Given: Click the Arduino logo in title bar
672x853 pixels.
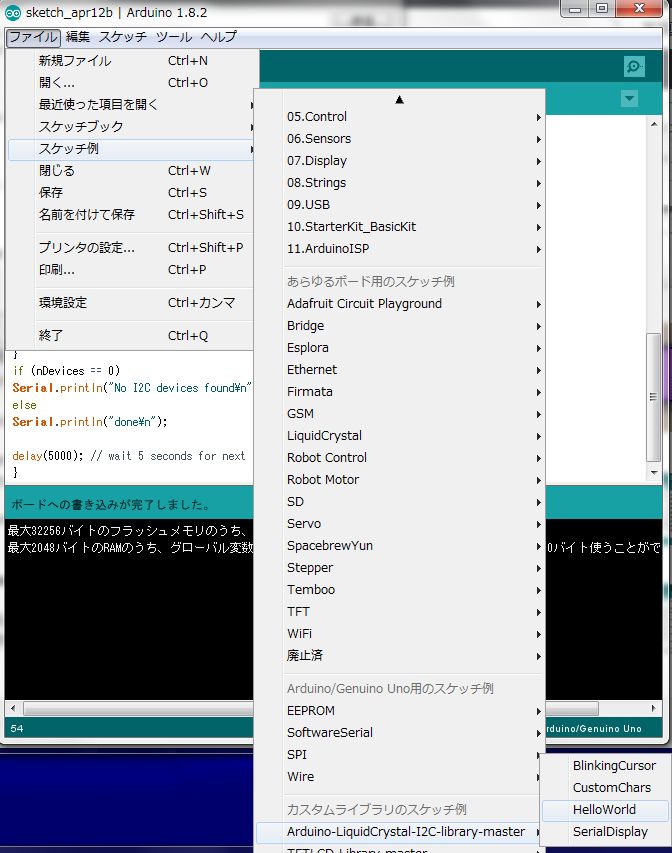Looking at the screenshot, I should coord(12,13).
